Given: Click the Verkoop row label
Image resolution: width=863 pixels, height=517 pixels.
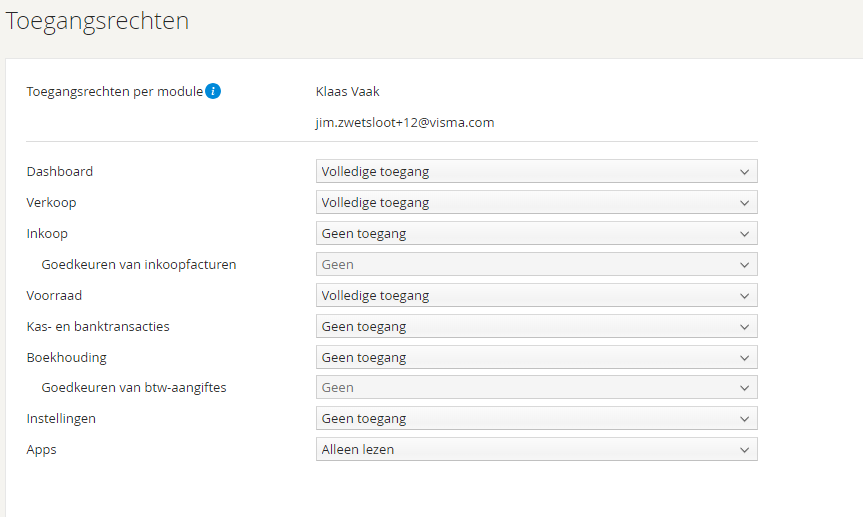Looking at the screenshot, I should click(51, 202).
